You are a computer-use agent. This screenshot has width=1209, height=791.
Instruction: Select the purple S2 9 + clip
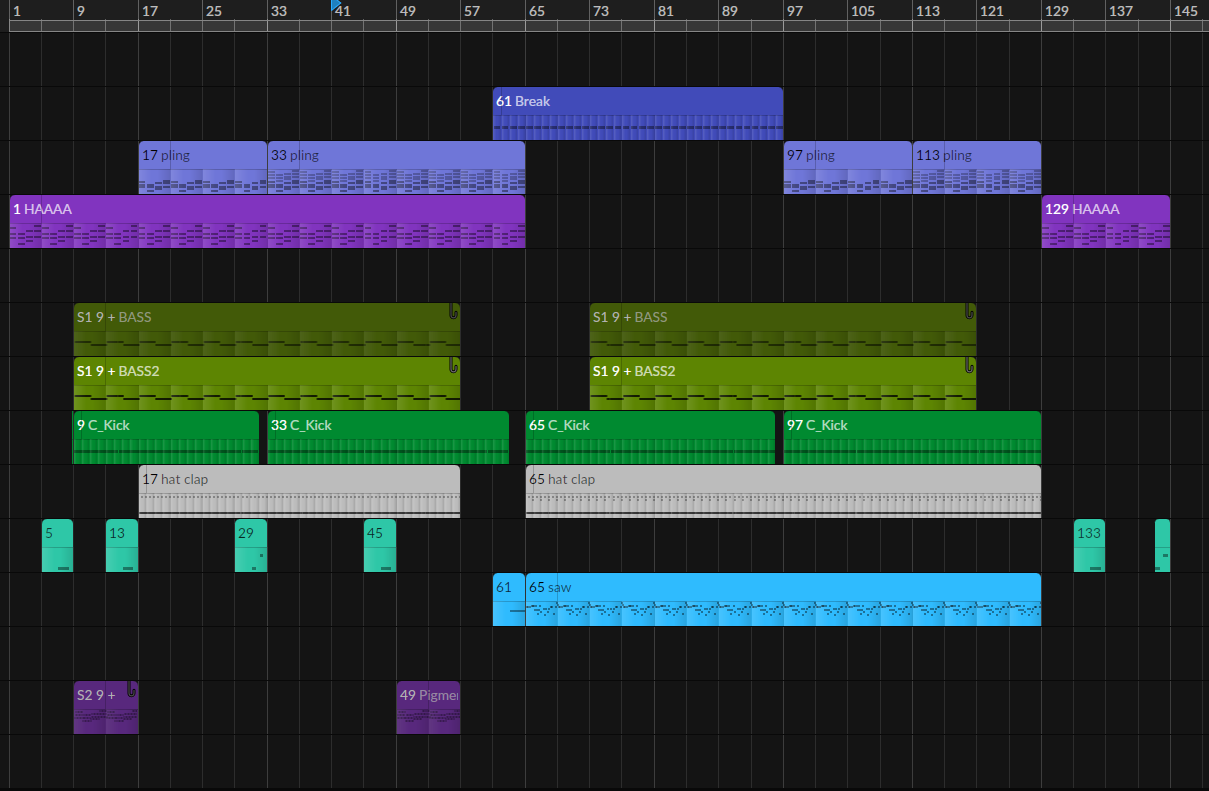coord(106,707)
